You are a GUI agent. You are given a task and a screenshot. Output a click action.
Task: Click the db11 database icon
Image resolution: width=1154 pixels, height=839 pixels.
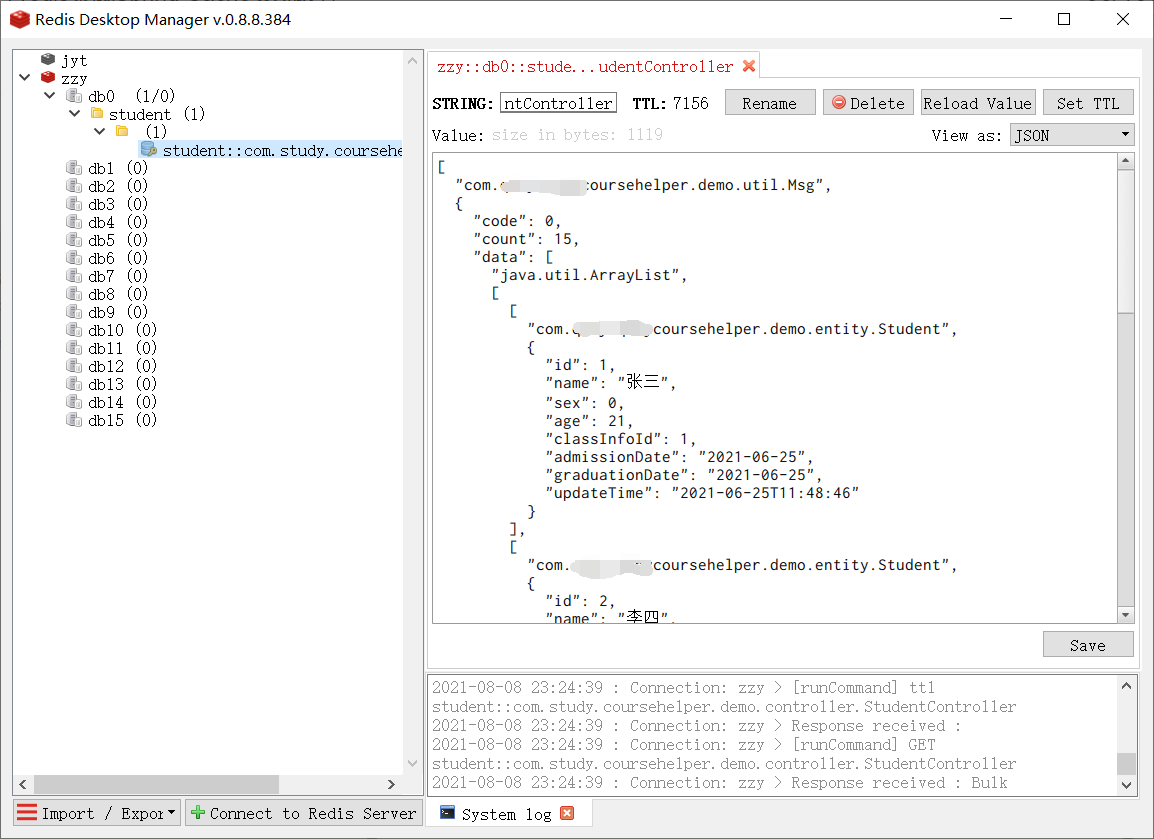point(74,347)
